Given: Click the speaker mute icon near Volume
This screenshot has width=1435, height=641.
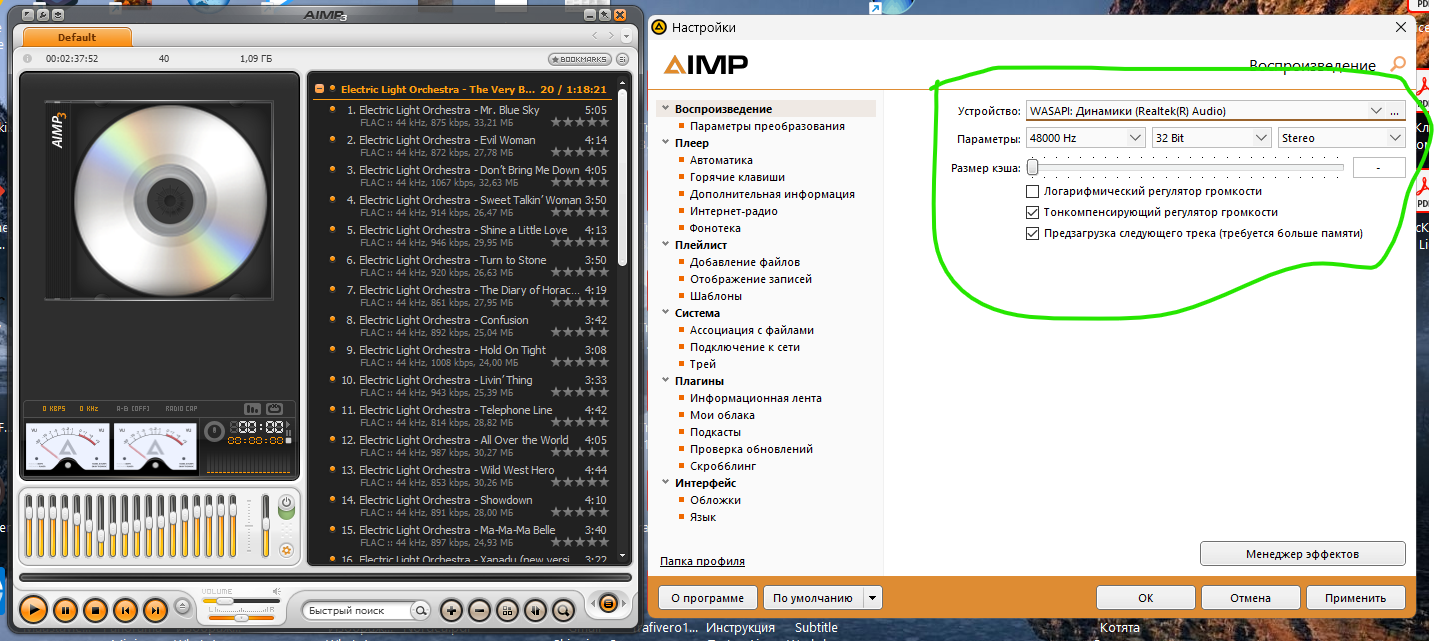Looking at the screenshot, I should tap(277, 591).
